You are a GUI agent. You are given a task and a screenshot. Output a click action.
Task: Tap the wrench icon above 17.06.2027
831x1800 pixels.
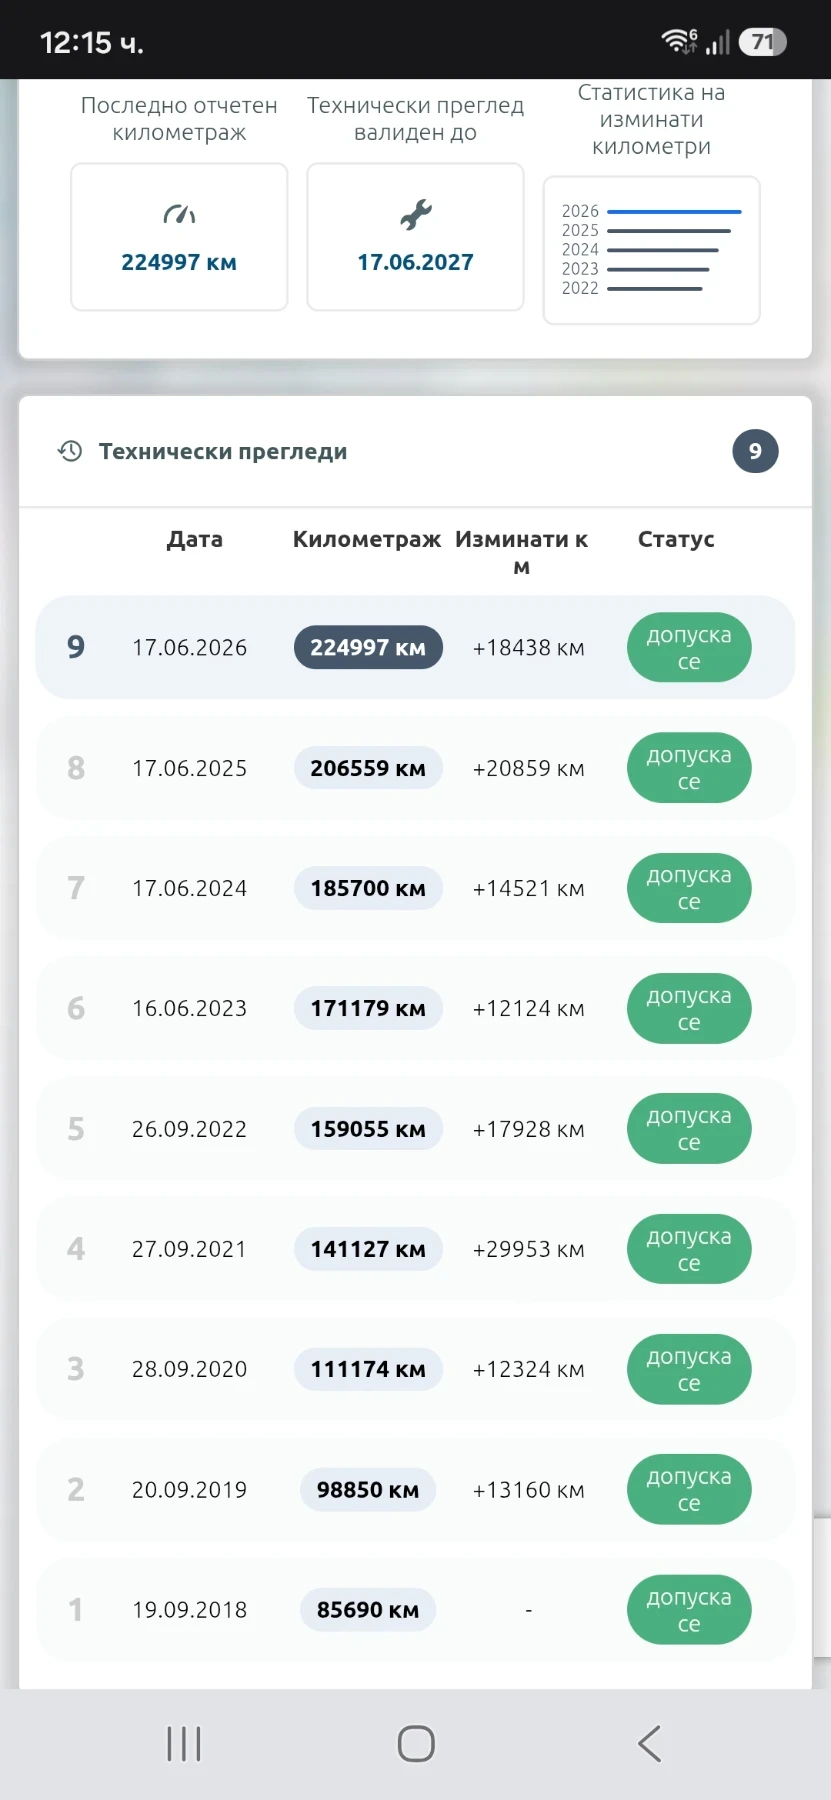click(x=415, y=214)
